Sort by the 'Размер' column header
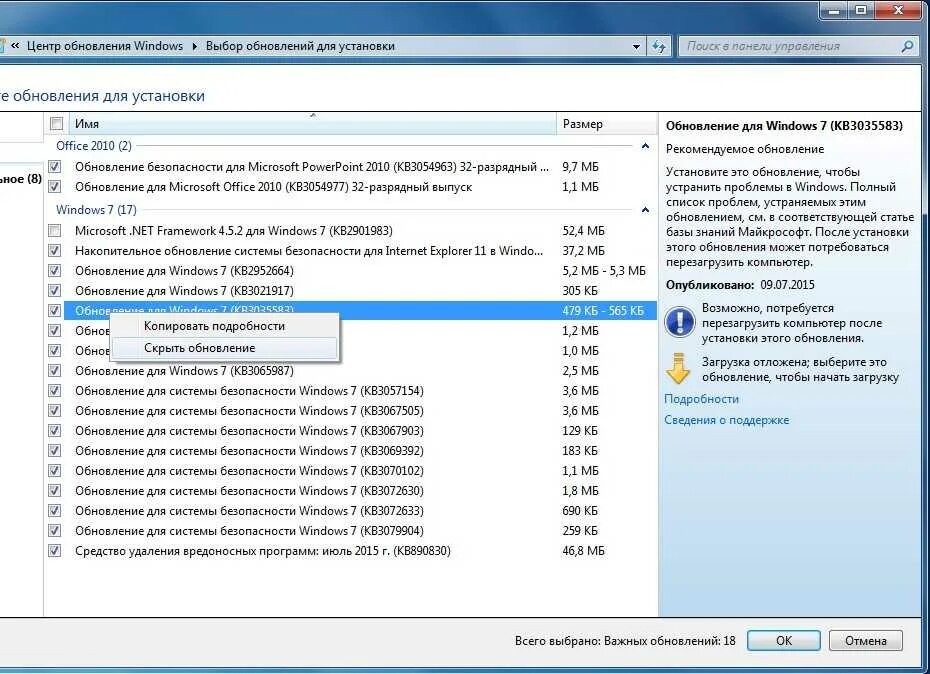Viewport: 930px width, 674px height. [606, 123]
